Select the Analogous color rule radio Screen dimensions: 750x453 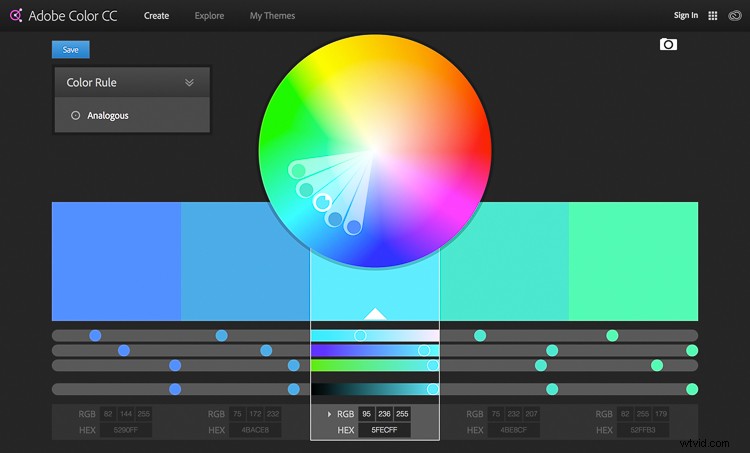point(76,116)
